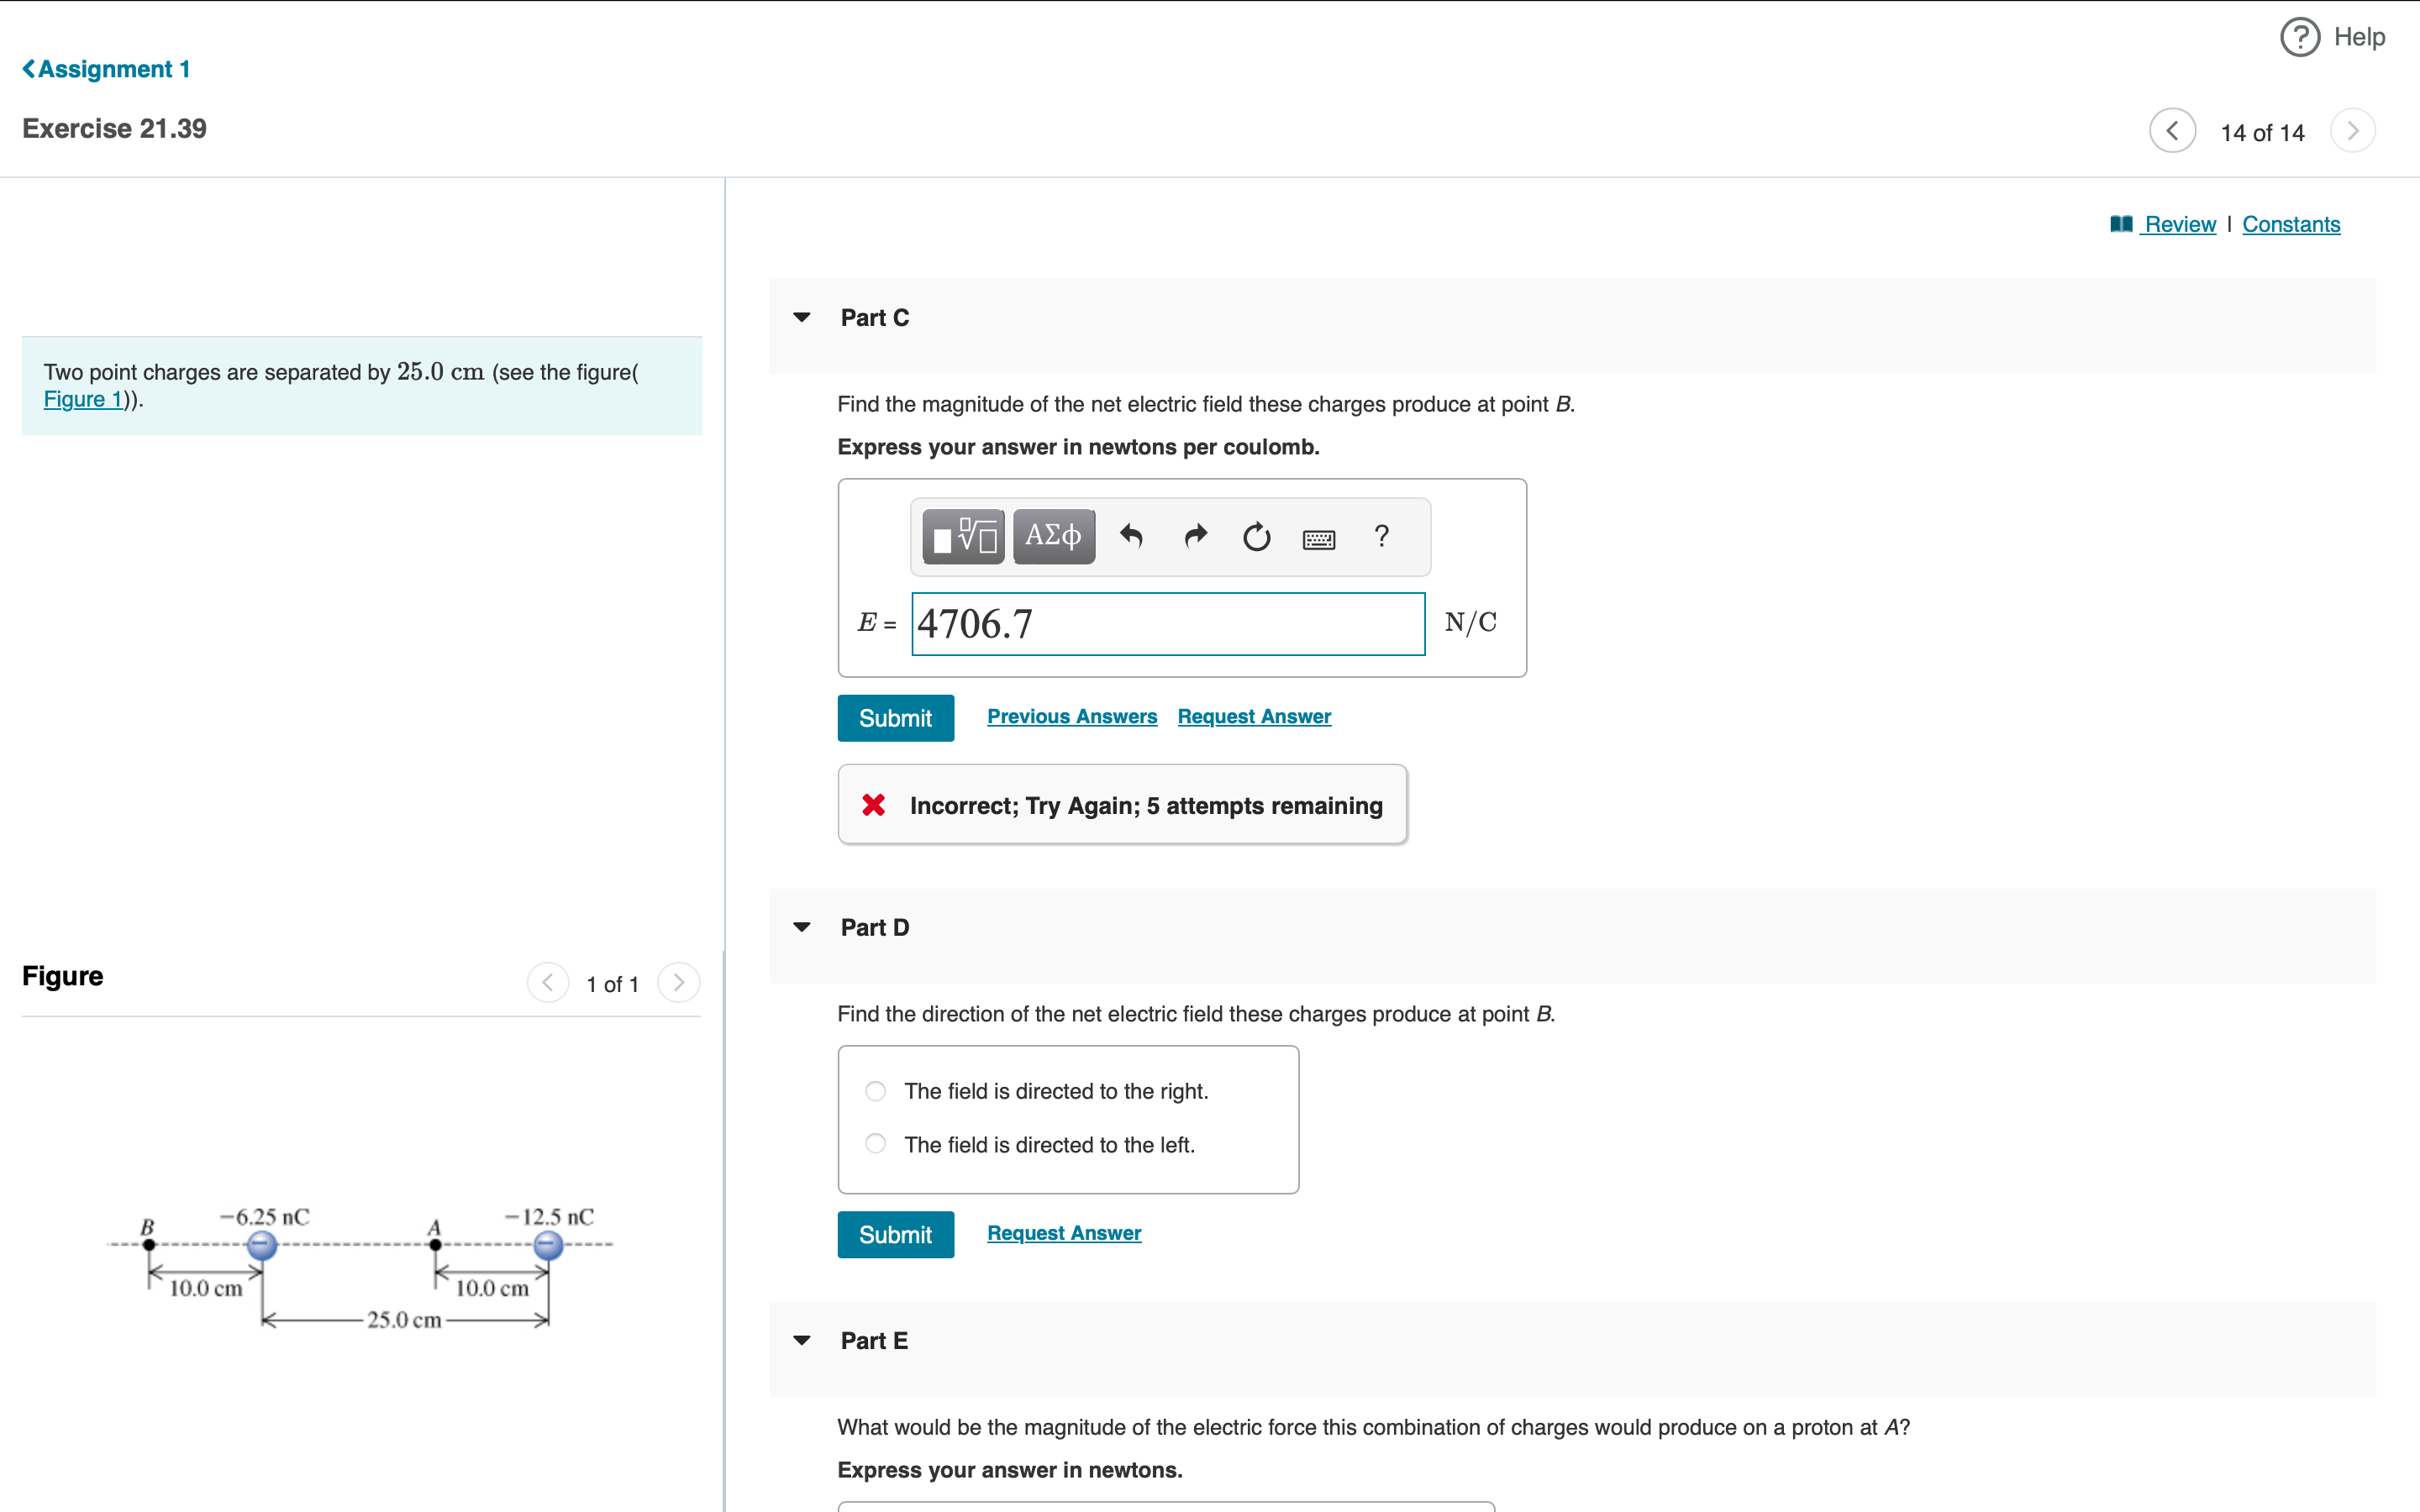
Task: Open the Greek symbols palette
Action: coord(1053,537)
